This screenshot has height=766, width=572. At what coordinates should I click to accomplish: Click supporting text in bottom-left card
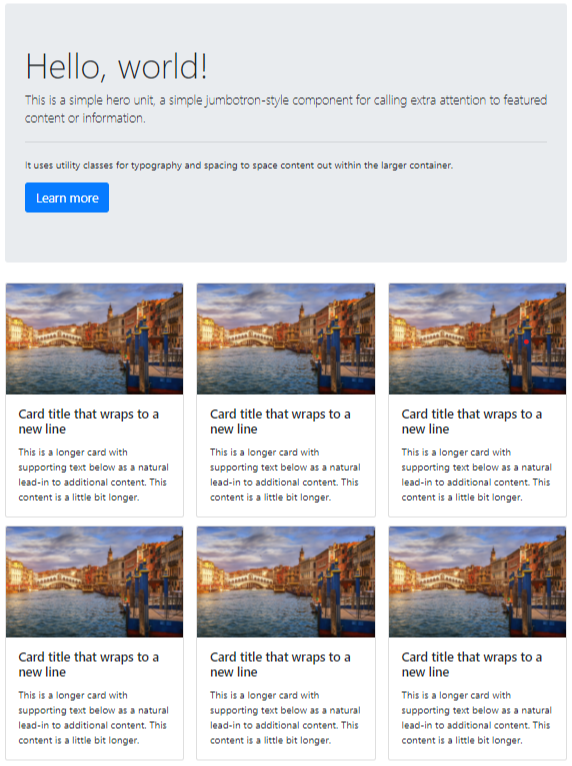[94, 717]
